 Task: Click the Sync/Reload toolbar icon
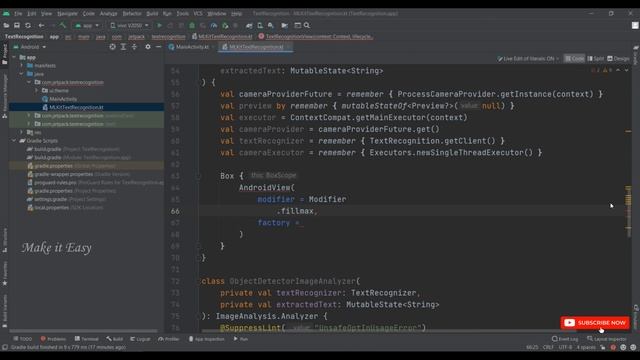[x=28, y=25]
